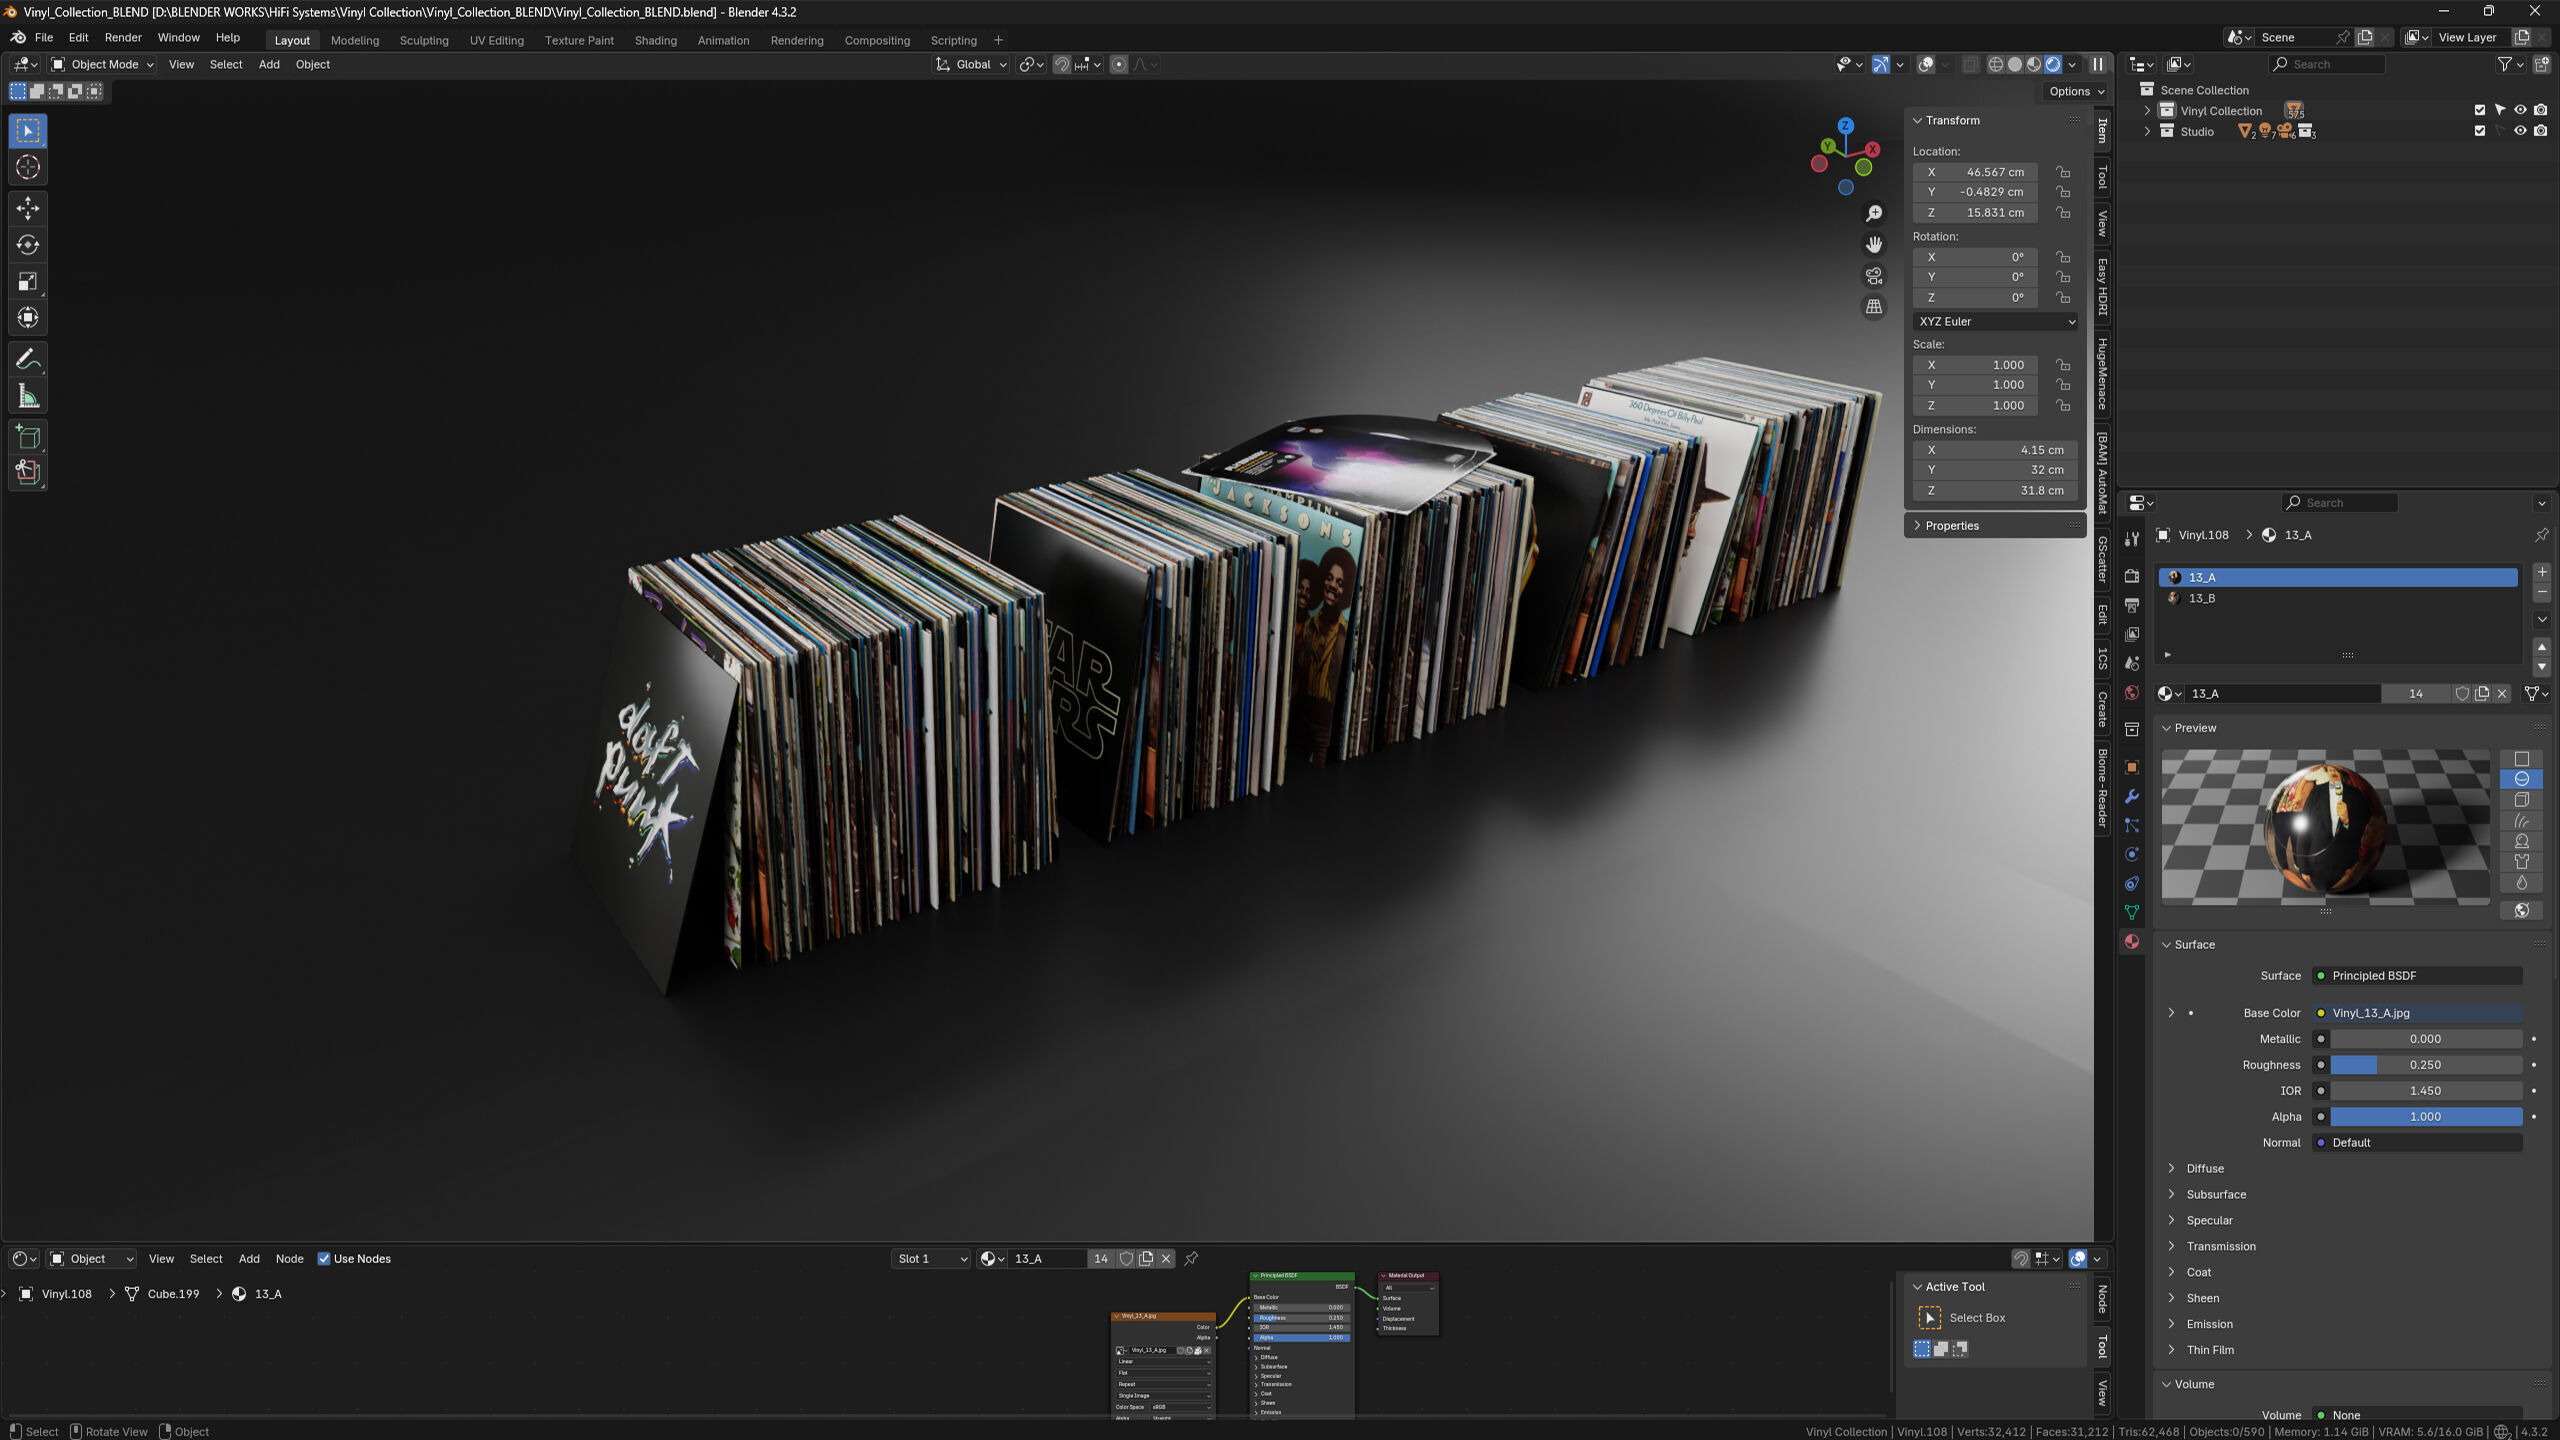Switch viewport to material preview shading
This screenshot has width=2560, height=1440.
[x=2034, y=64]
